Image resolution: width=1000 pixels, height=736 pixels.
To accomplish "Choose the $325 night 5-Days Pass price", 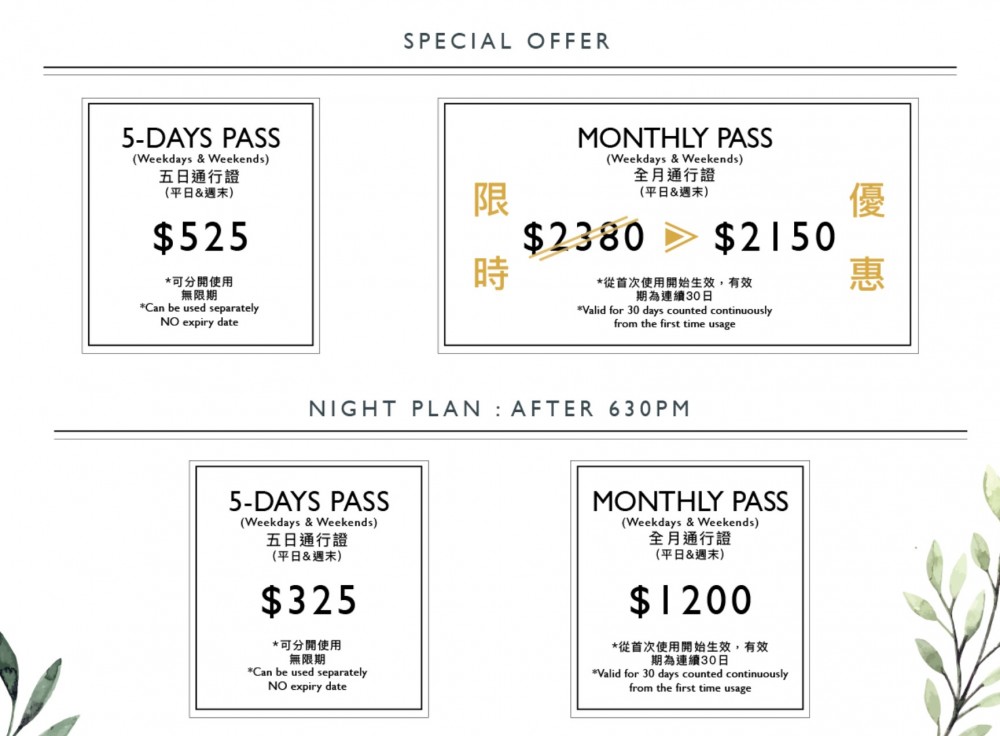I will click(x=309, y=600).
